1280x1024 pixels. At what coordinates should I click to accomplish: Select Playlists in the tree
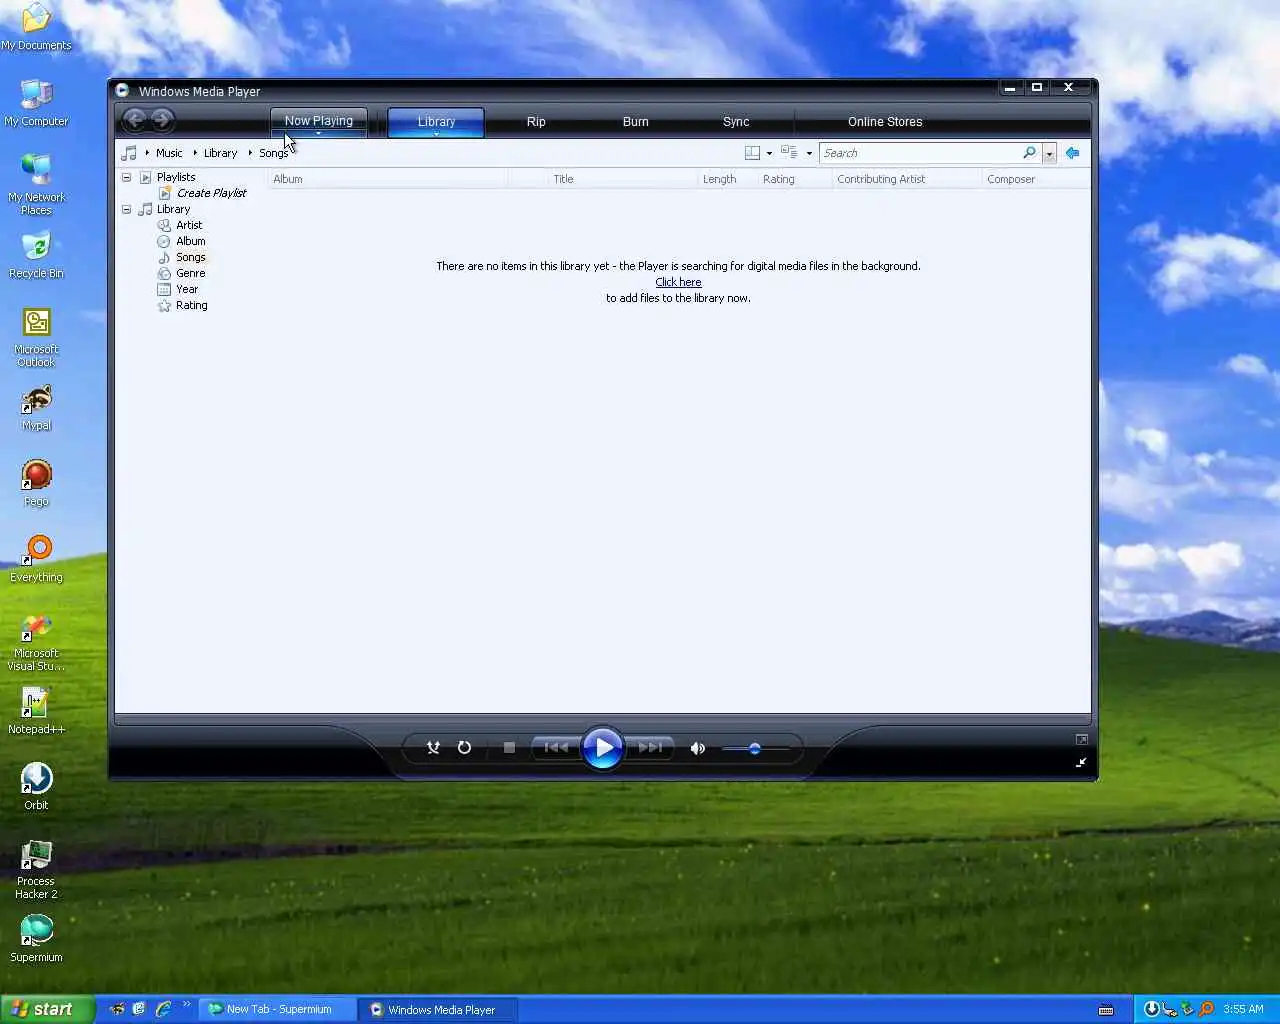point(176,177)
